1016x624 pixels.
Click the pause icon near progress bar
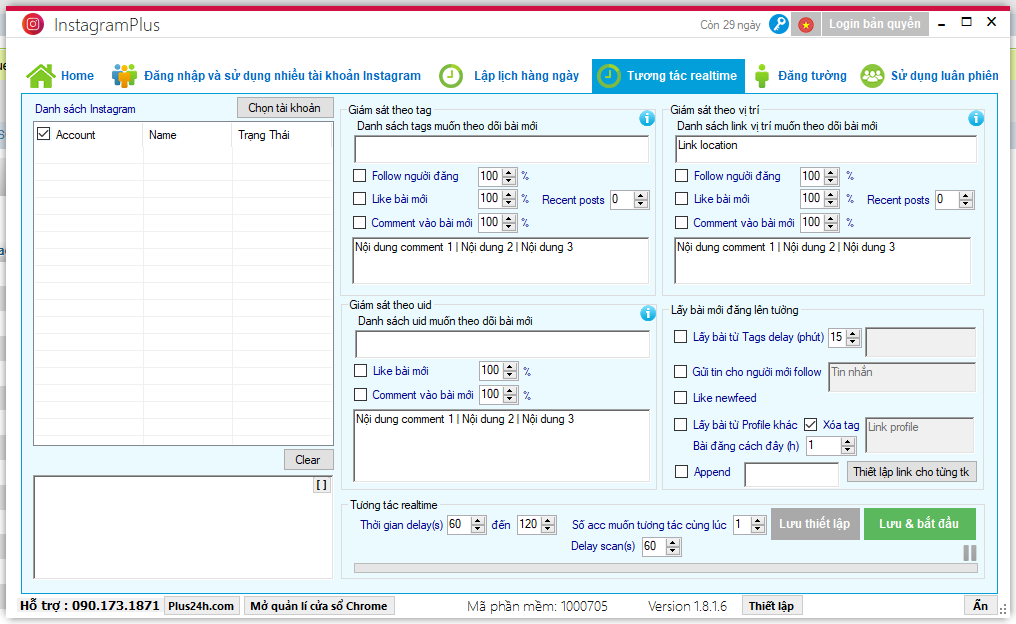pyautogui.click(x=970, y=553)
